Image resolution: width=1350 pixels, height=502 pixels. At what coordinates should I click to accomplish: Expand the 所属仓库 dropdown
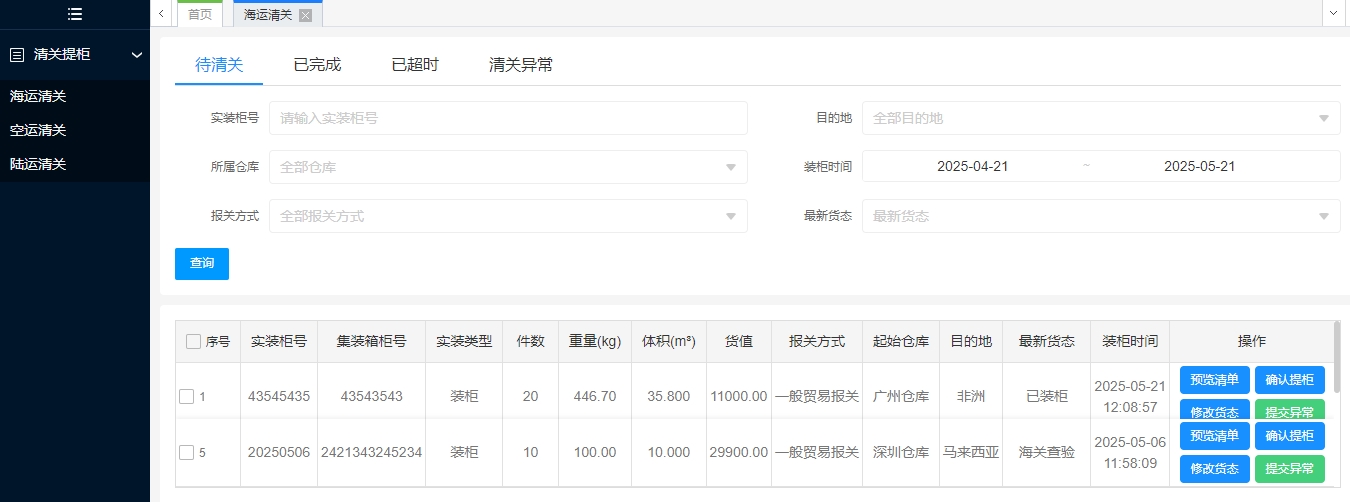[x=508, y=167]
